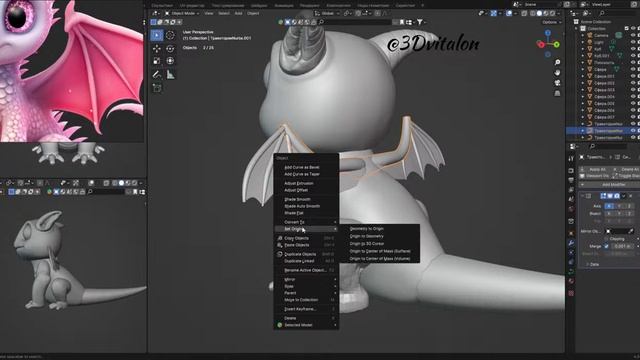Open the Modifiers wrench properties tab

tap(571, 243)
